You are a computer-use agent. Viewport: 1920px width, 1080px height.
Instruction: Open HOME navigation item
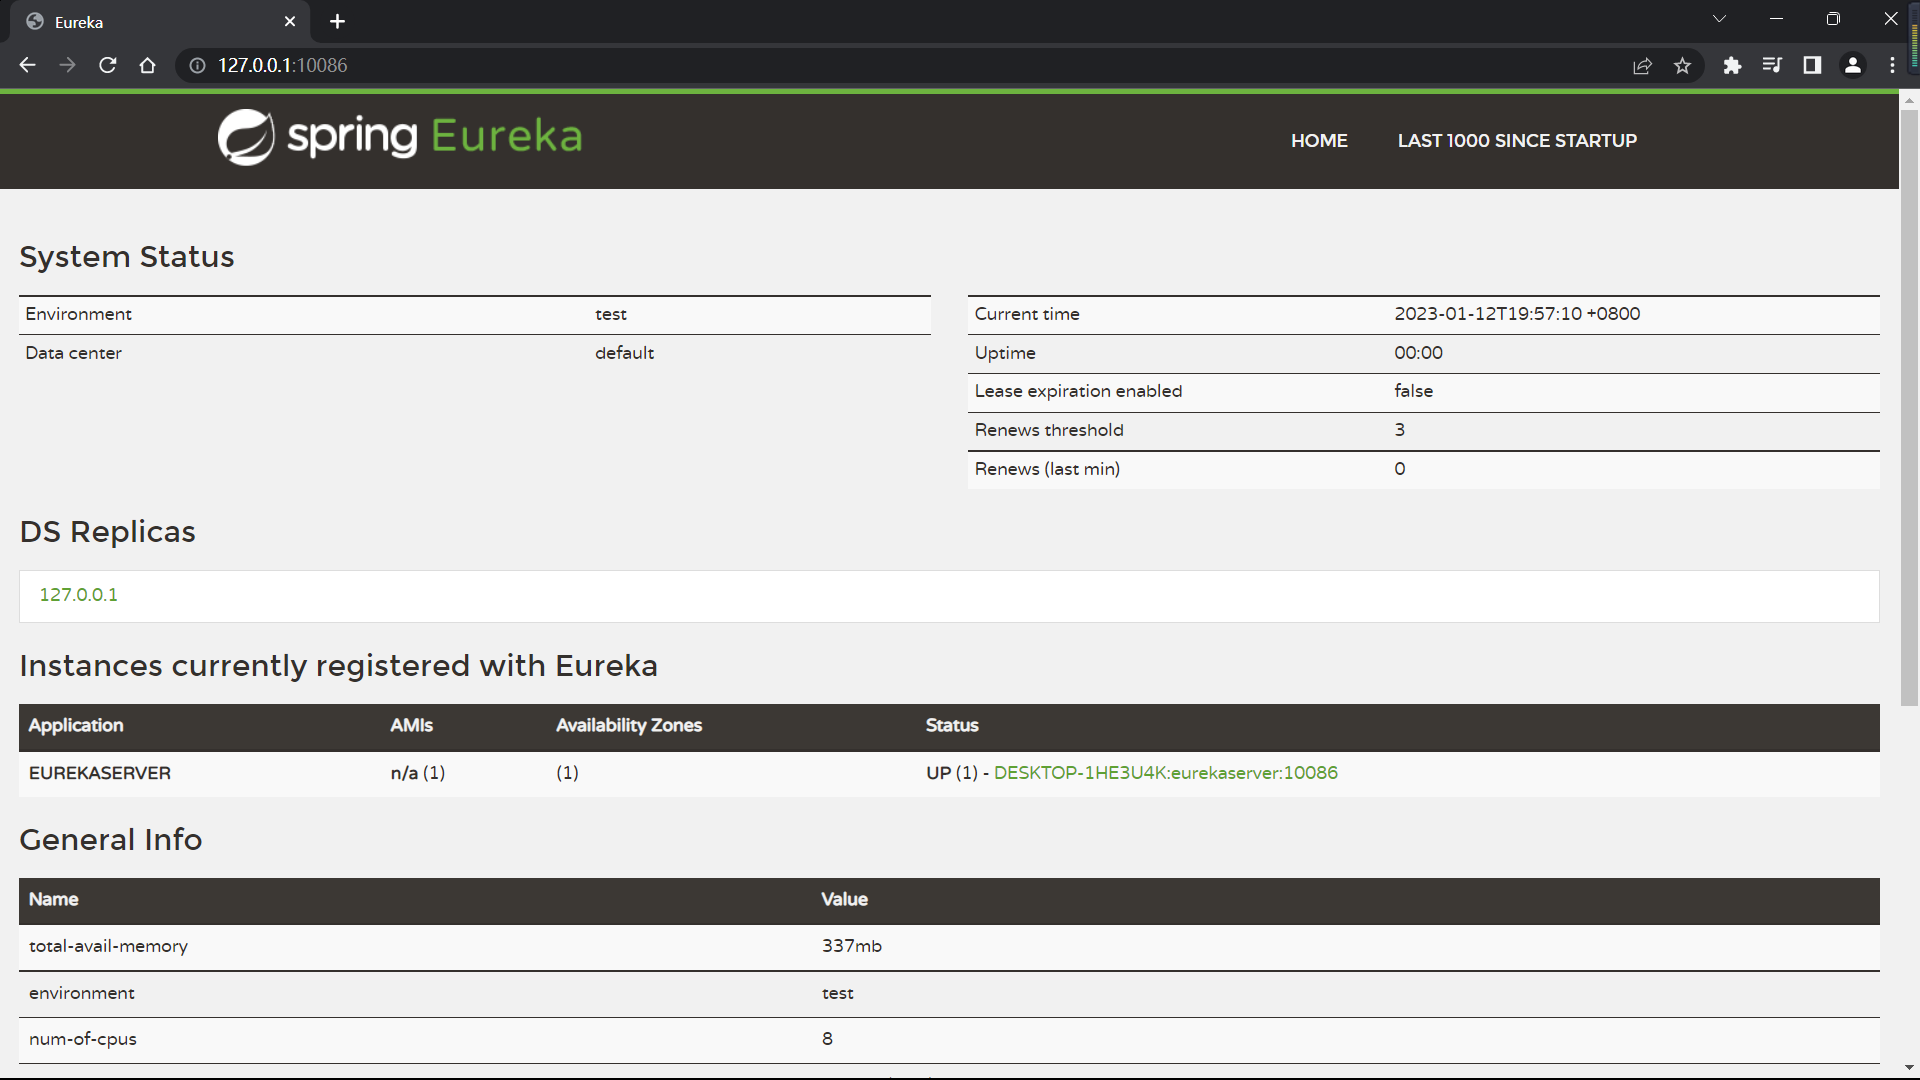click(1319, 141)
